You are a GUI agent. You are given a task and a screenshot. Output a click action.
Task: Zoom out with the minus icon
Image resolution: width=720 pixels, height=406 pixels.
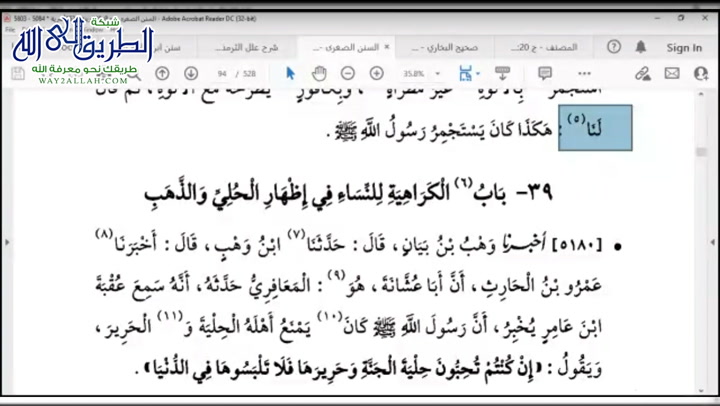[x=348, y=73]
